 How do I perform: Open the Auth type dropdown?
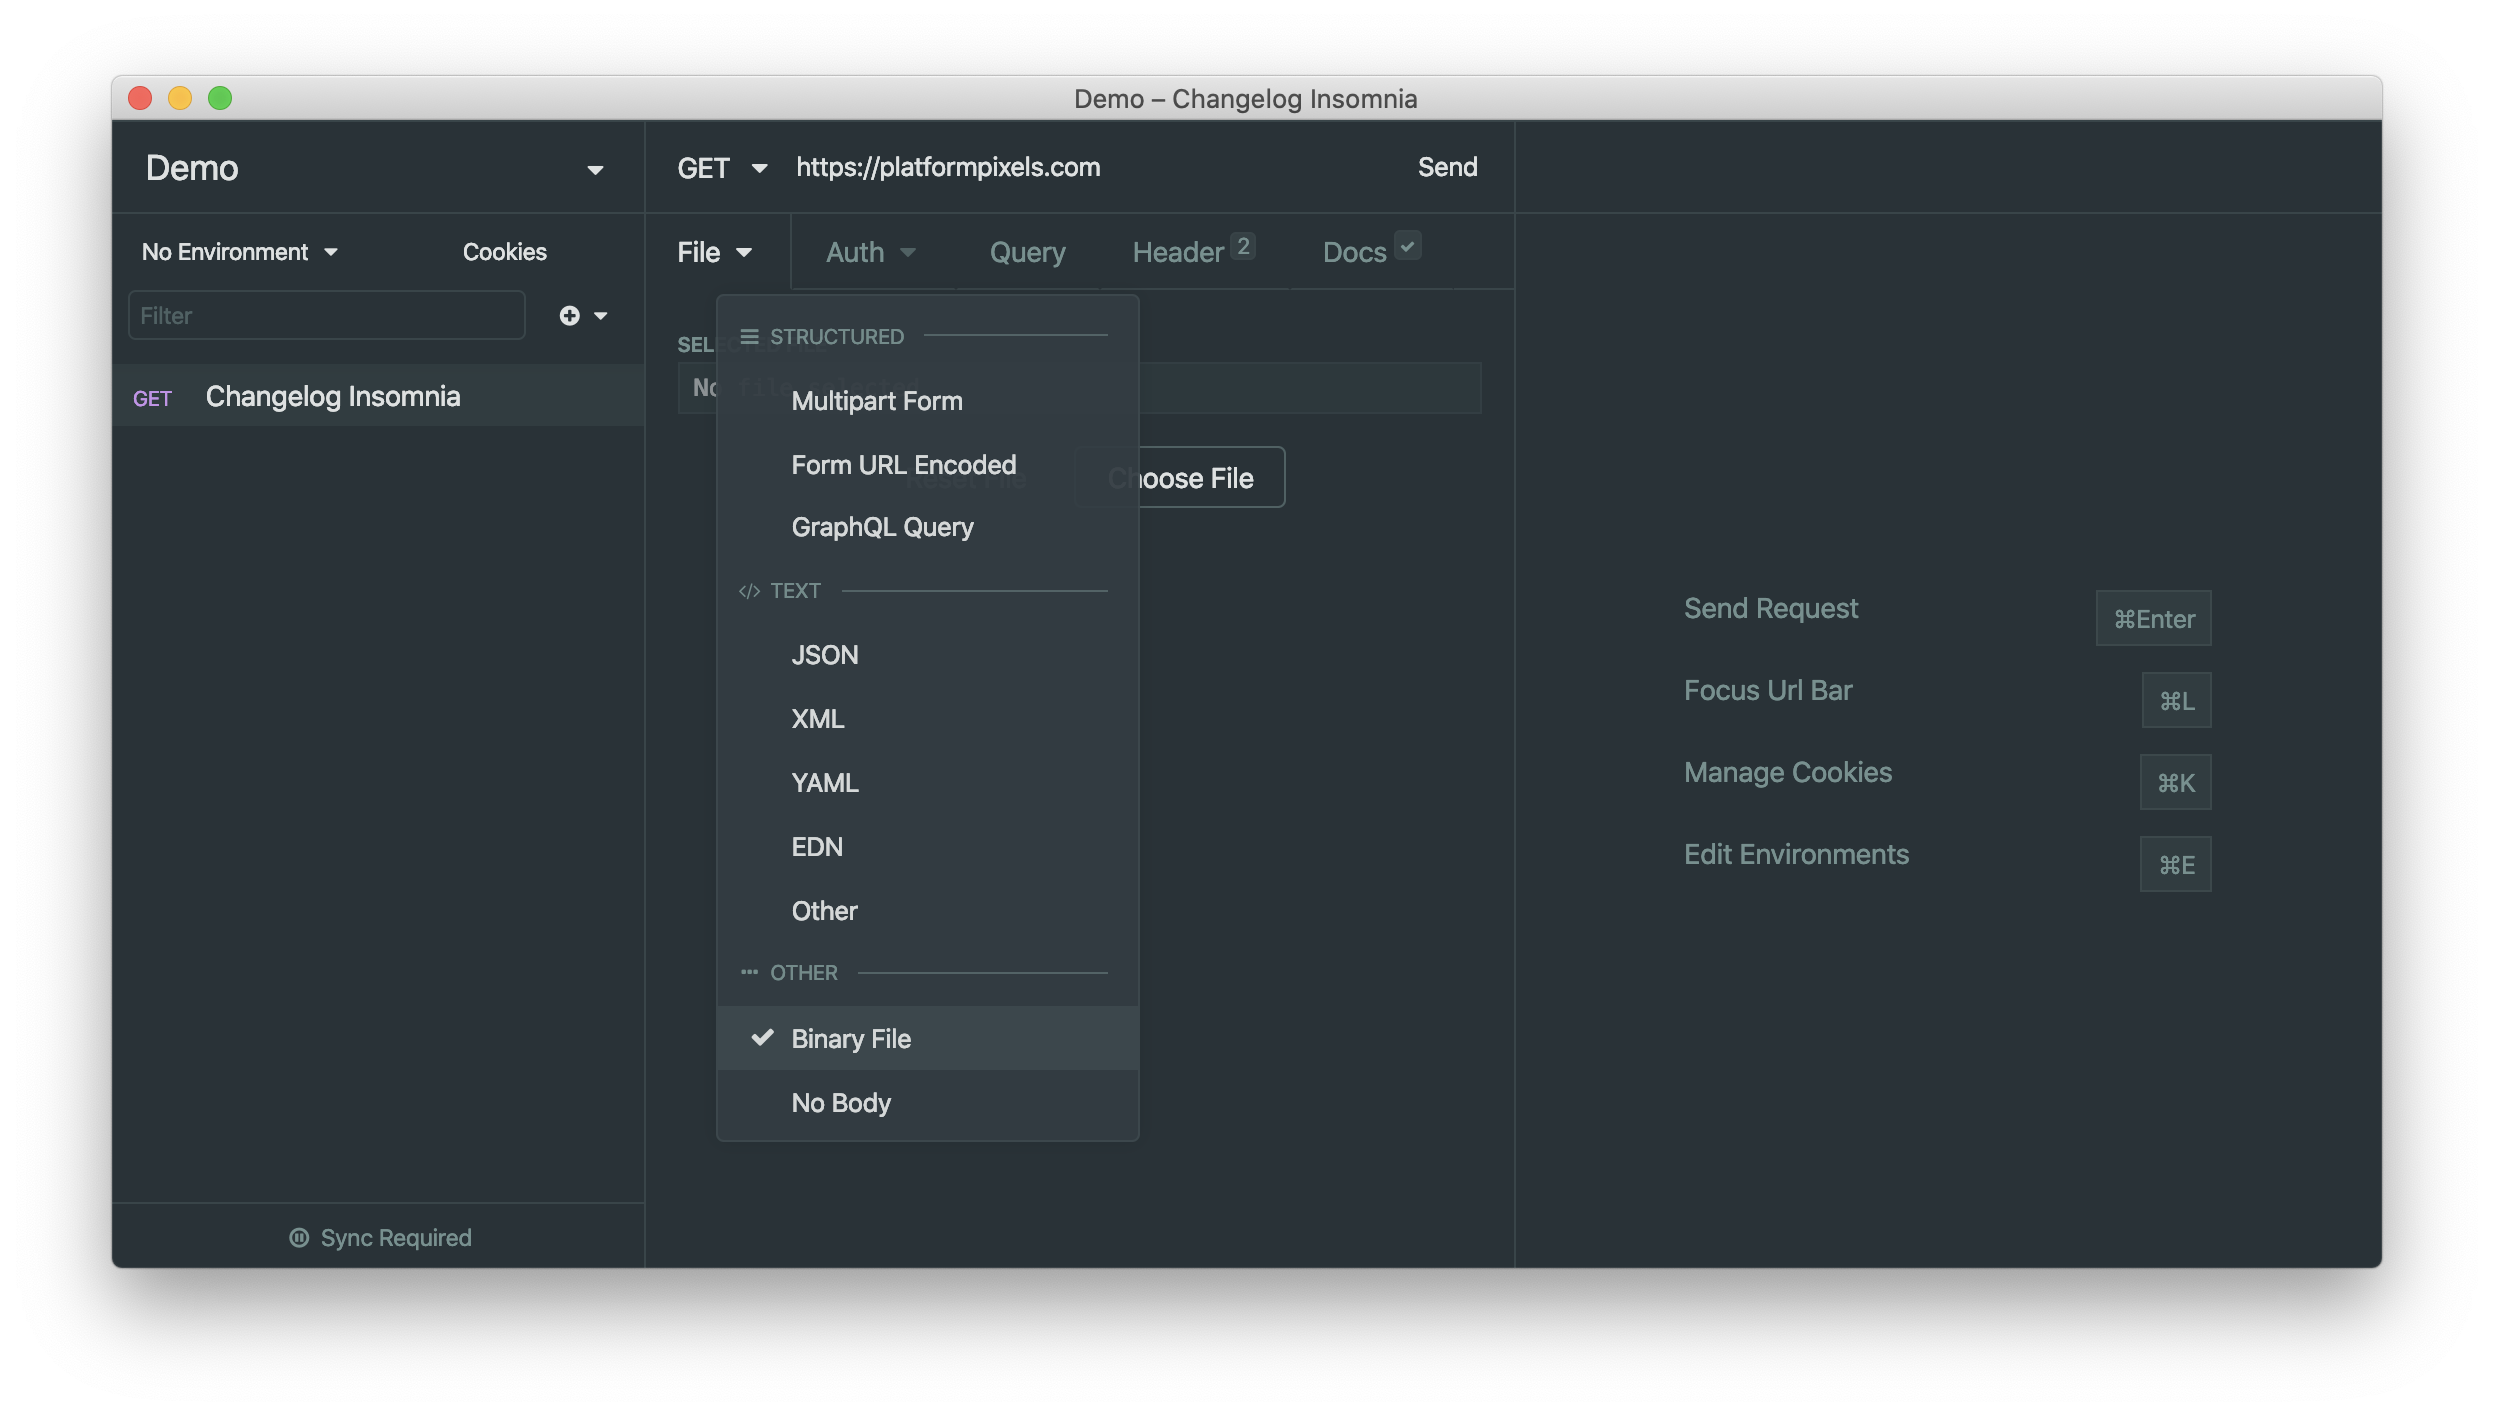[x=869, y=251]
